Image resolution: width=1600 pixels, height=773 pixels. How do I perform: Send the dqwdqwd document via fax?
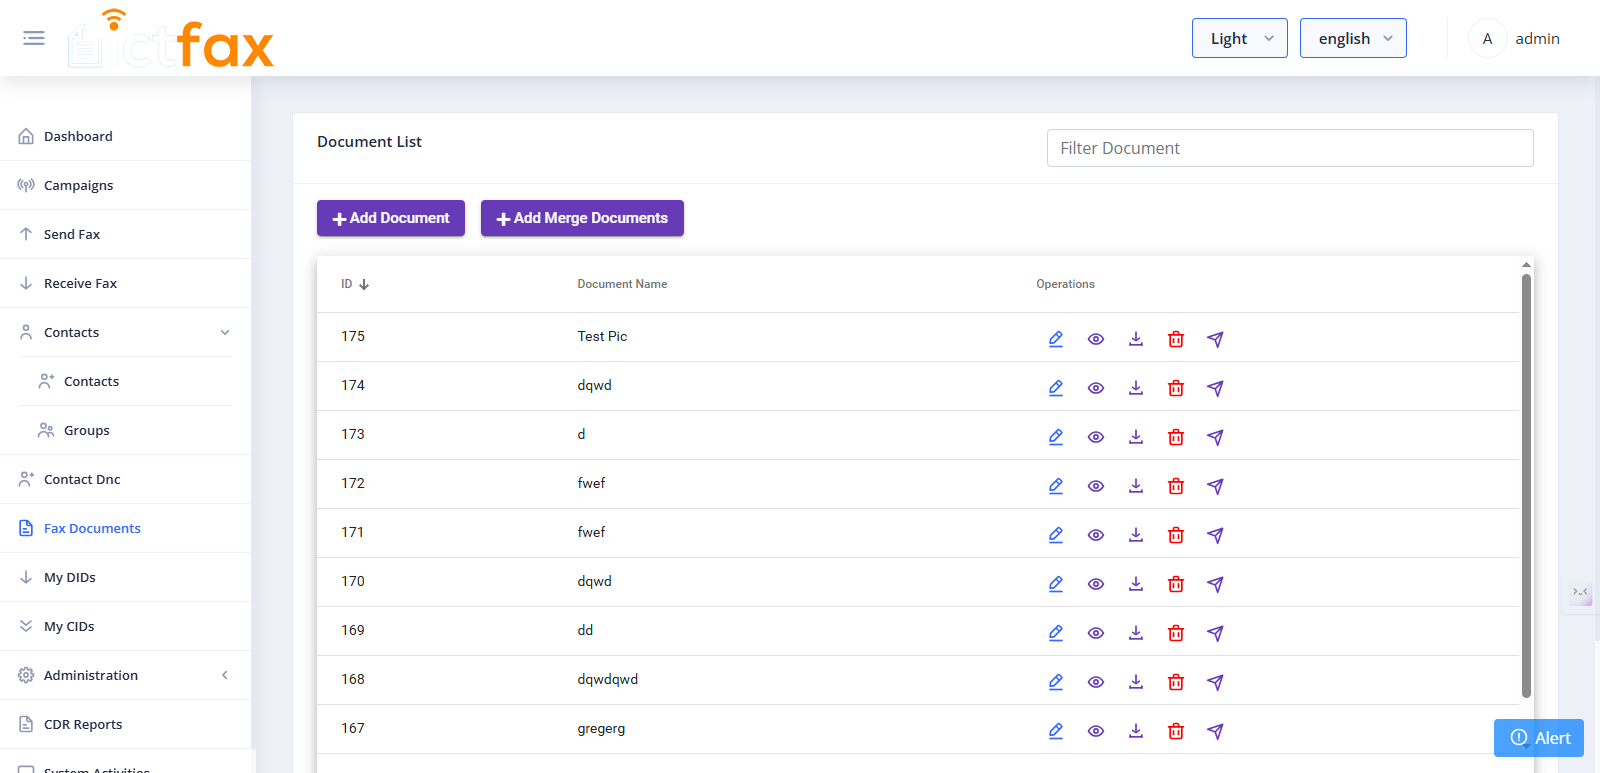pos(1215,682)
